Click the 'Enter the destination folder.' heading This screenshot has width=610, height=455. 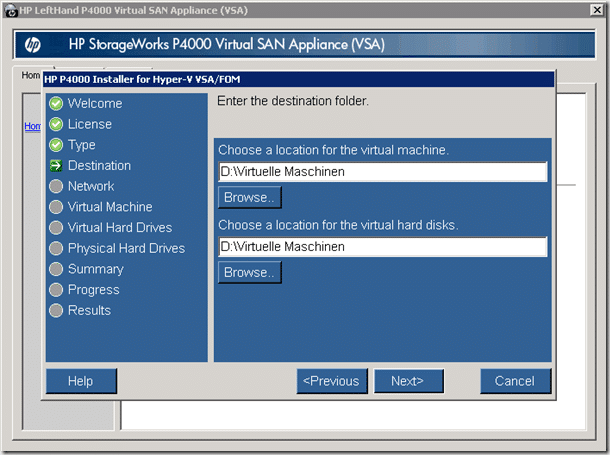(293, 101)
